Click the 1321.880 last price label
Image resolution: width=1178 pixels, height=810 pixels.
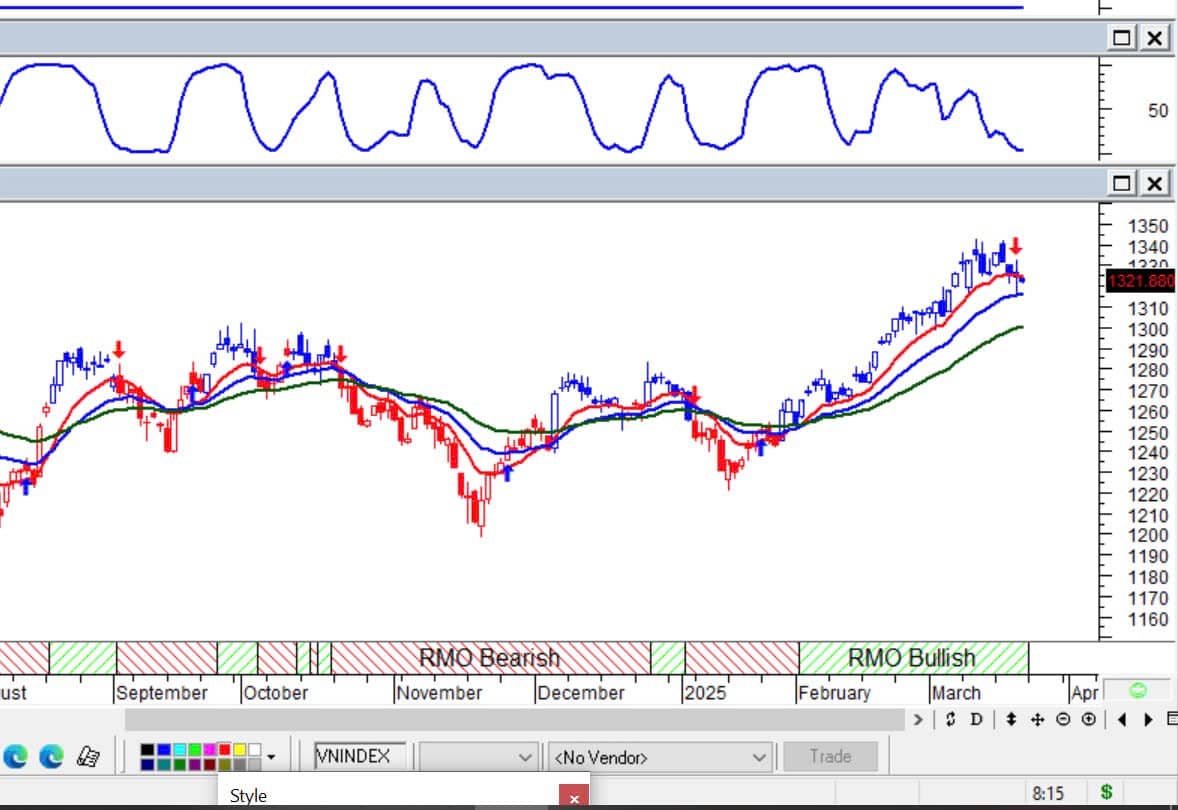click(1140, 281)
